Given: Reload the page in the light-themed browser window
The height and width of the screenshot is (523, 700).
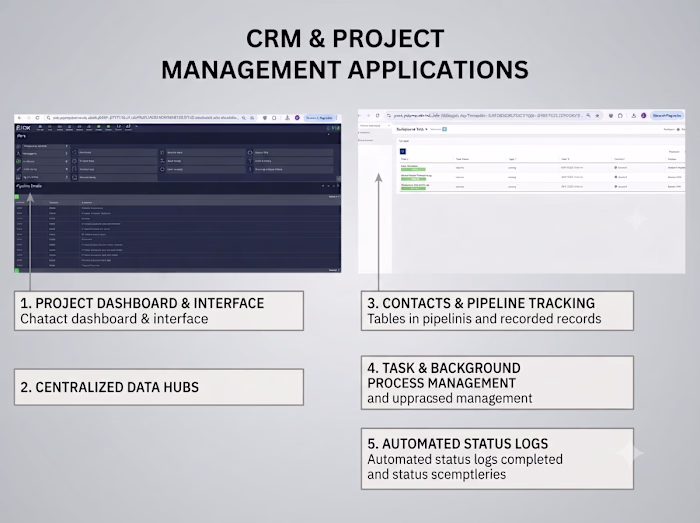Looking at the screenshot, I should [377, 116].
